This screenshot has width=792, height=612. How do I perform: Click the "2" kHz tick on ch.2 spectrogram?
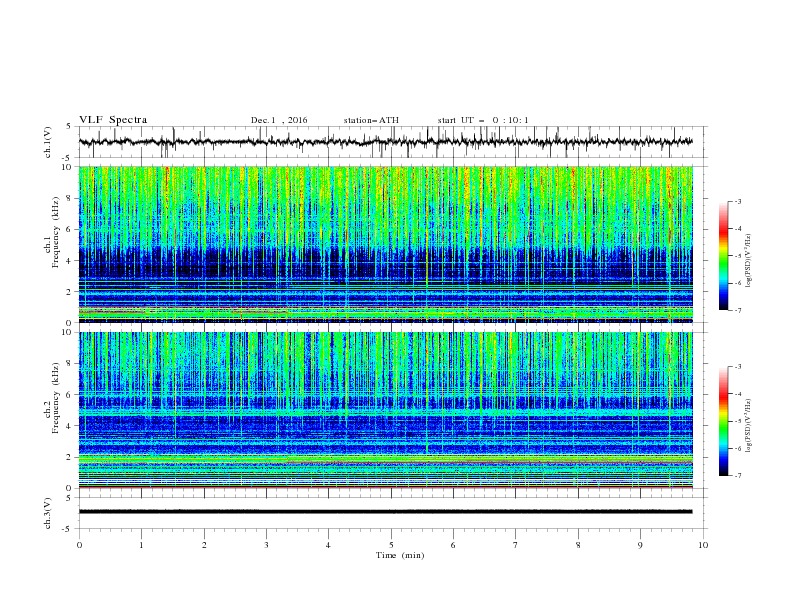(71, 457)
